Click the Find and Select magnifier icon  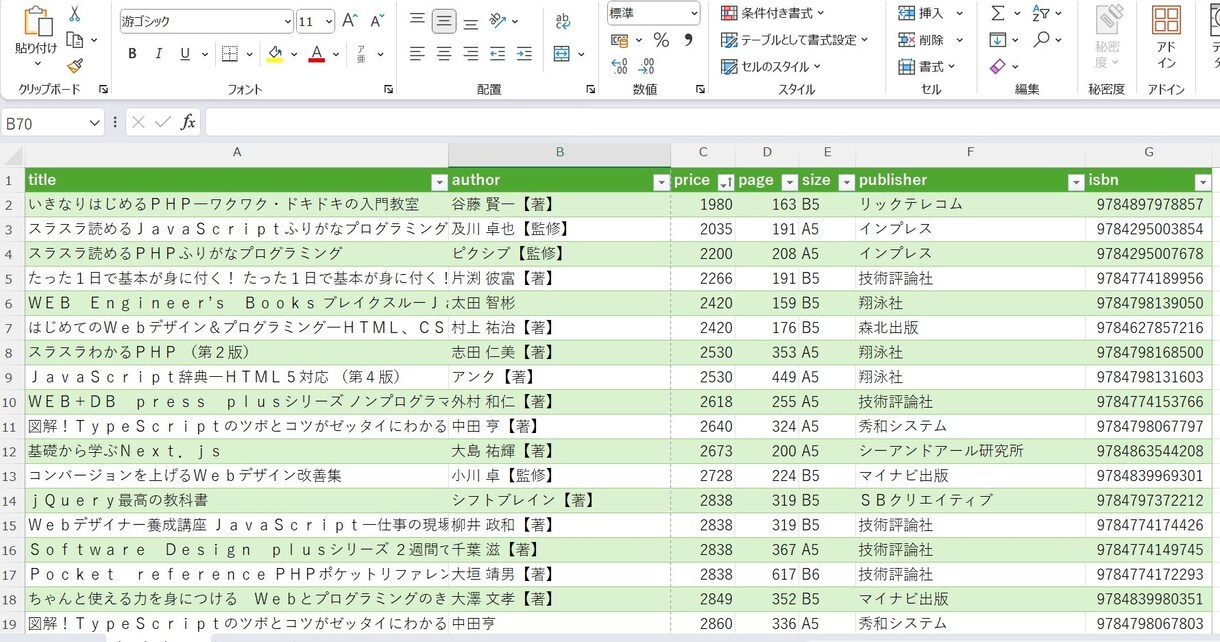1042,40
